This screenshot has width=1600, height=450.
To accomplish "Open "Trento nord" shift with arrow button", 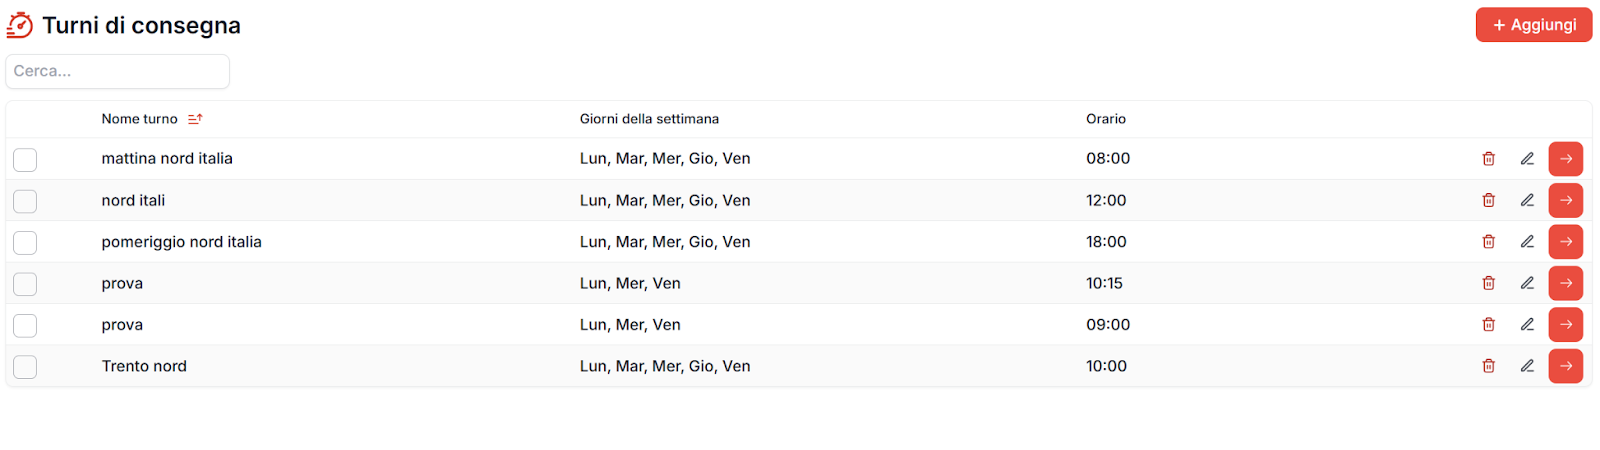I will 1565,366.
